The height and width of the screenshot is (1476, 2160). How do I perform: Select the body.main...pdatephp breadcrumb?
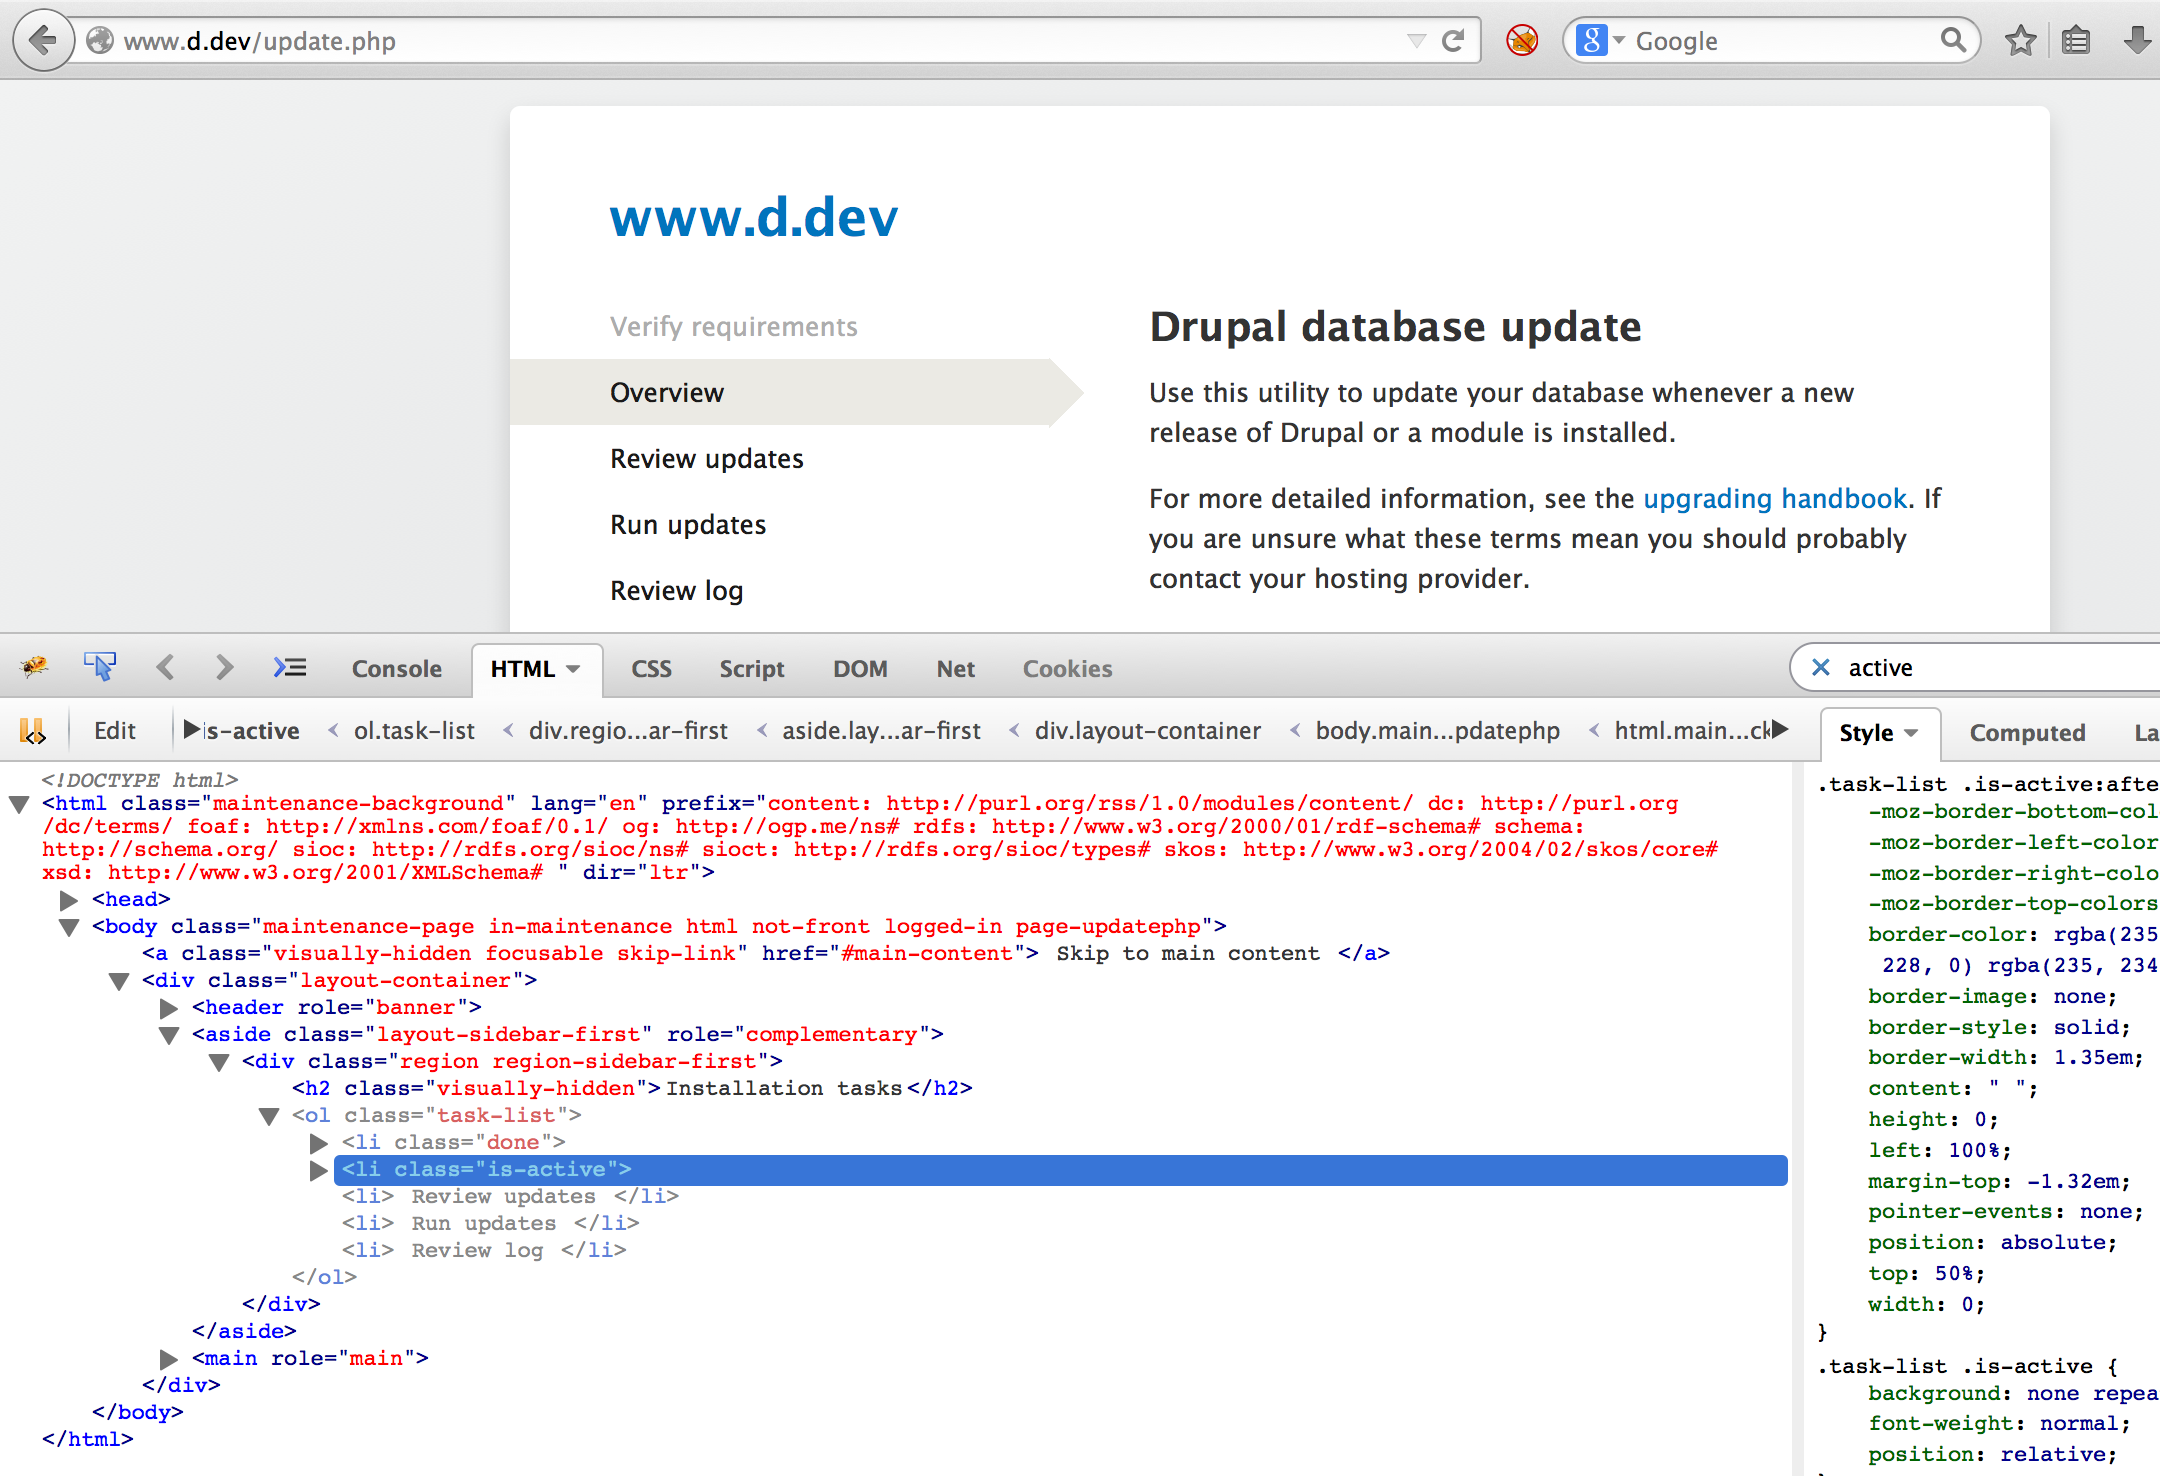point(1437,731)
